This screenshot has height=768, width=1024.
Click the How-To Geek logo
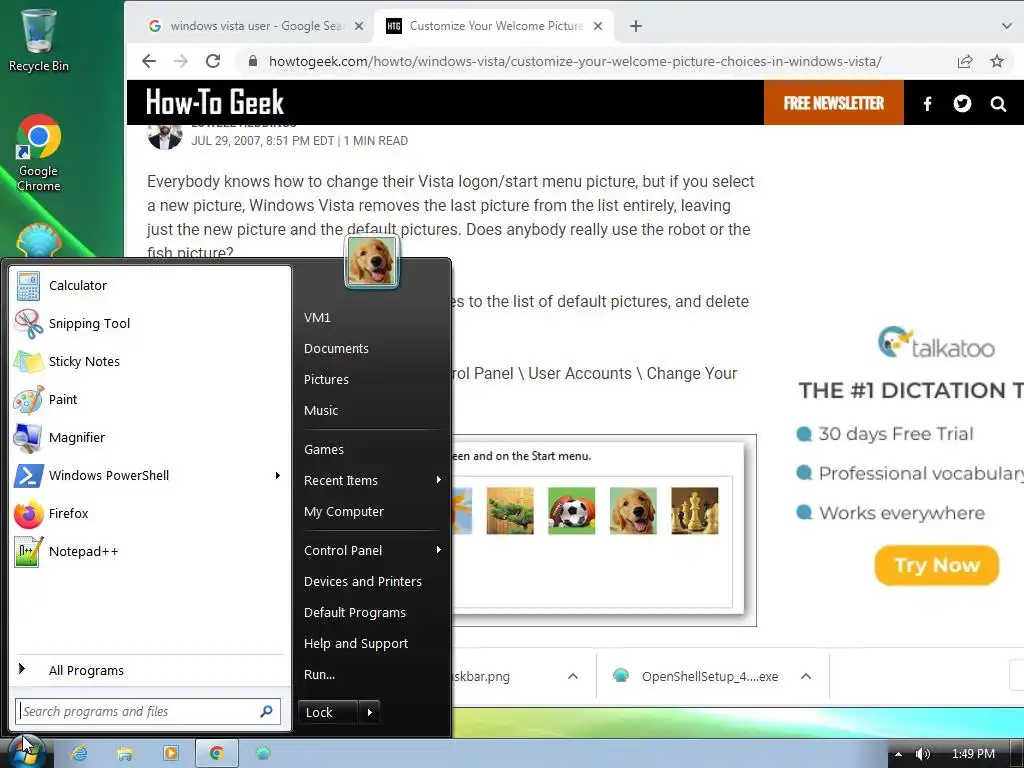click(x=215, y=103)
